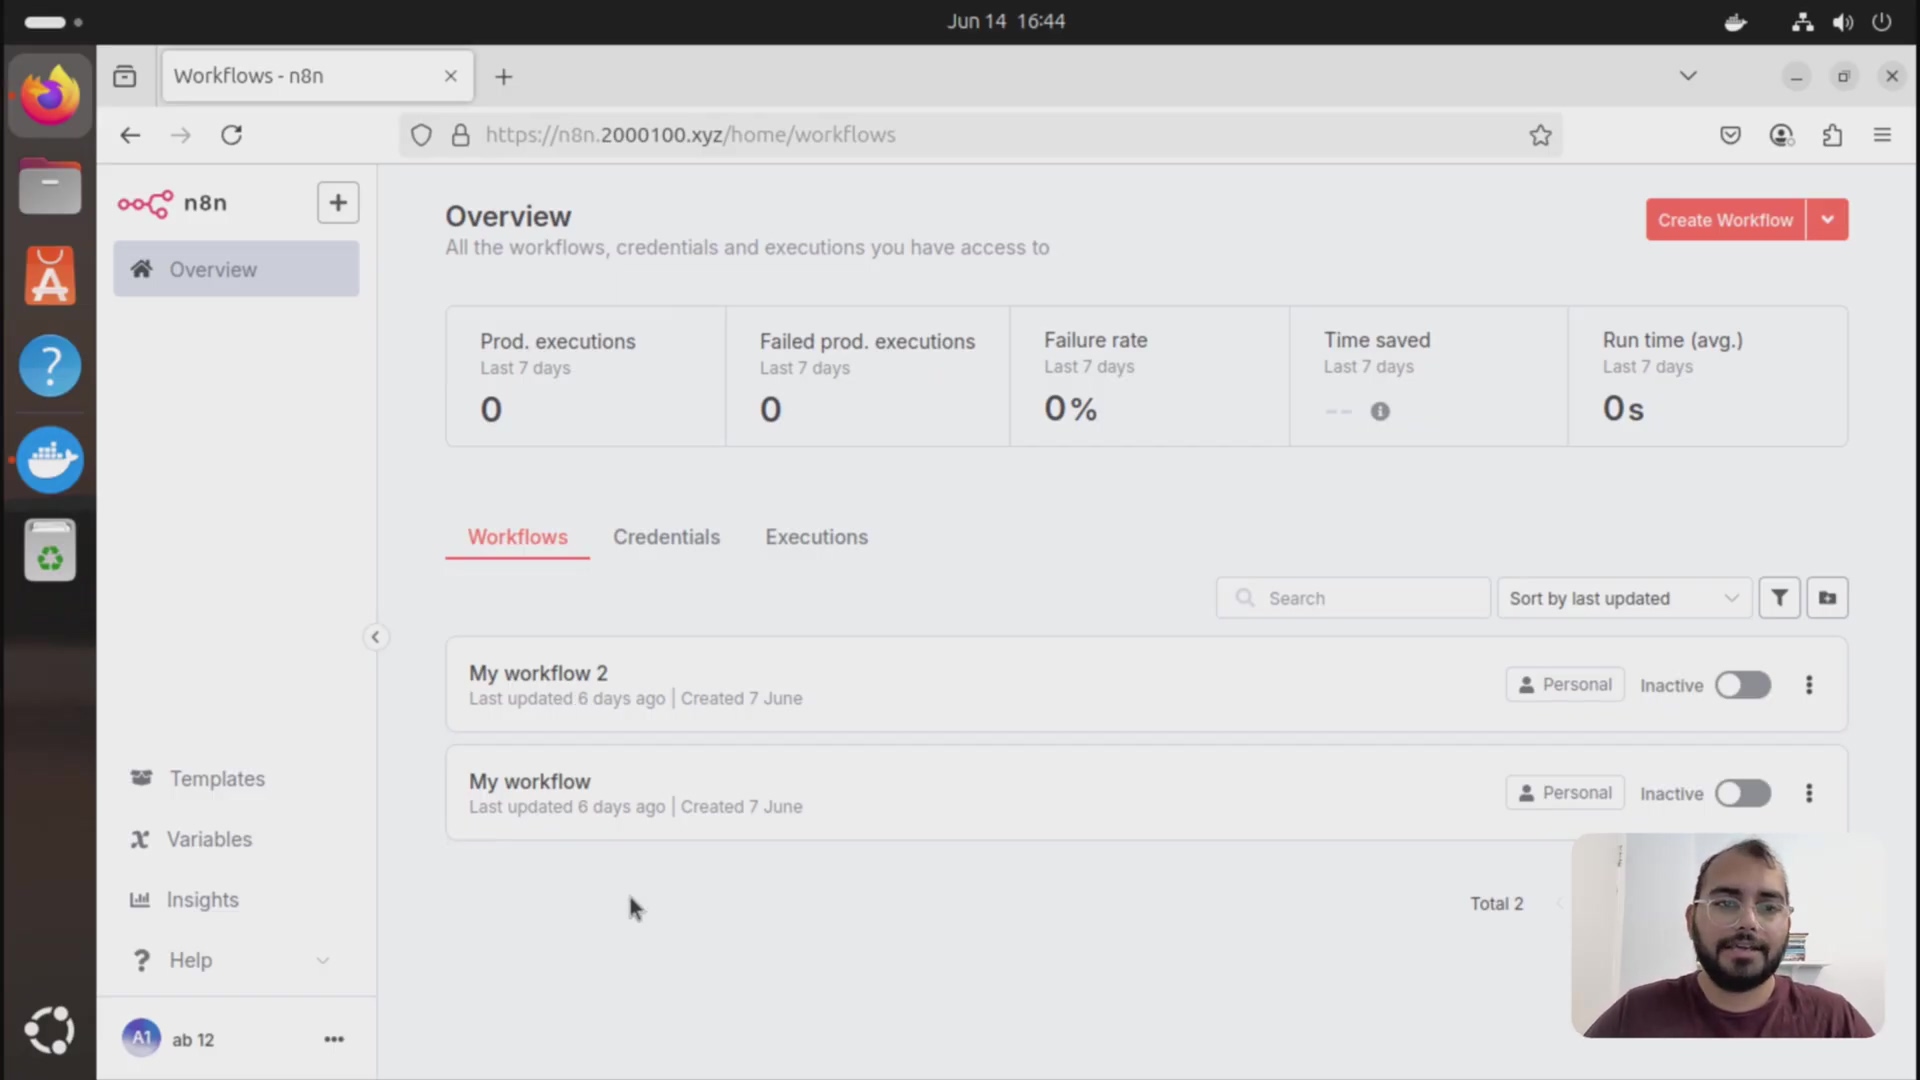Launch Firefox from Ubuntu dock
This screenshot has height=1080, width=1920.
50,96
